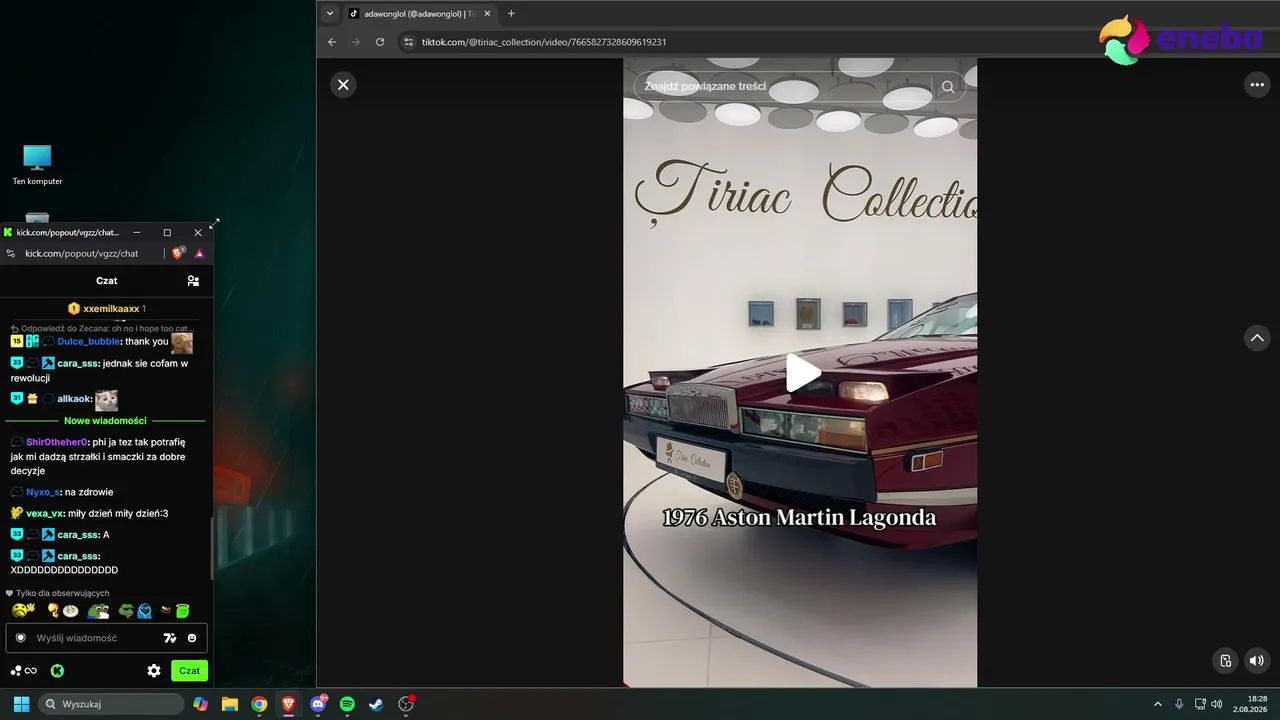Click the Wyszukaj taskbar search box
This screenshot has height=720, width=1280.
pyautogui.click(x=111, y=704)
